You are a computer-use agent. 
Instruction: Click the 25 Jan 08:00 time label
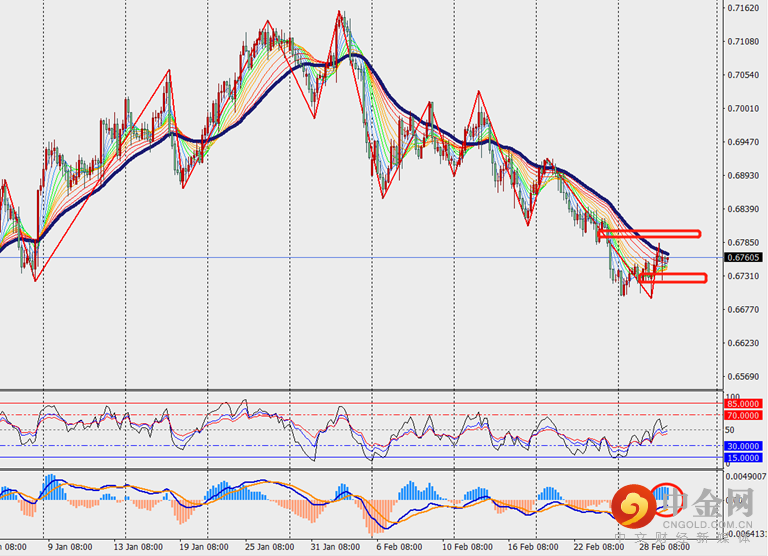(x=269, y=547)
